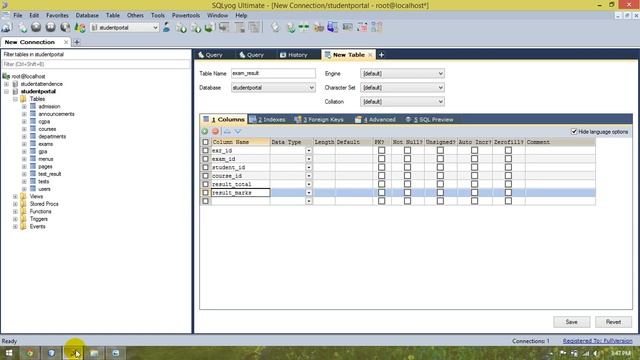Image resolution: width=640 pixels, height=360 pixels.
Task: Open the toolbar database selector showing studentportal
Action: 124,27
